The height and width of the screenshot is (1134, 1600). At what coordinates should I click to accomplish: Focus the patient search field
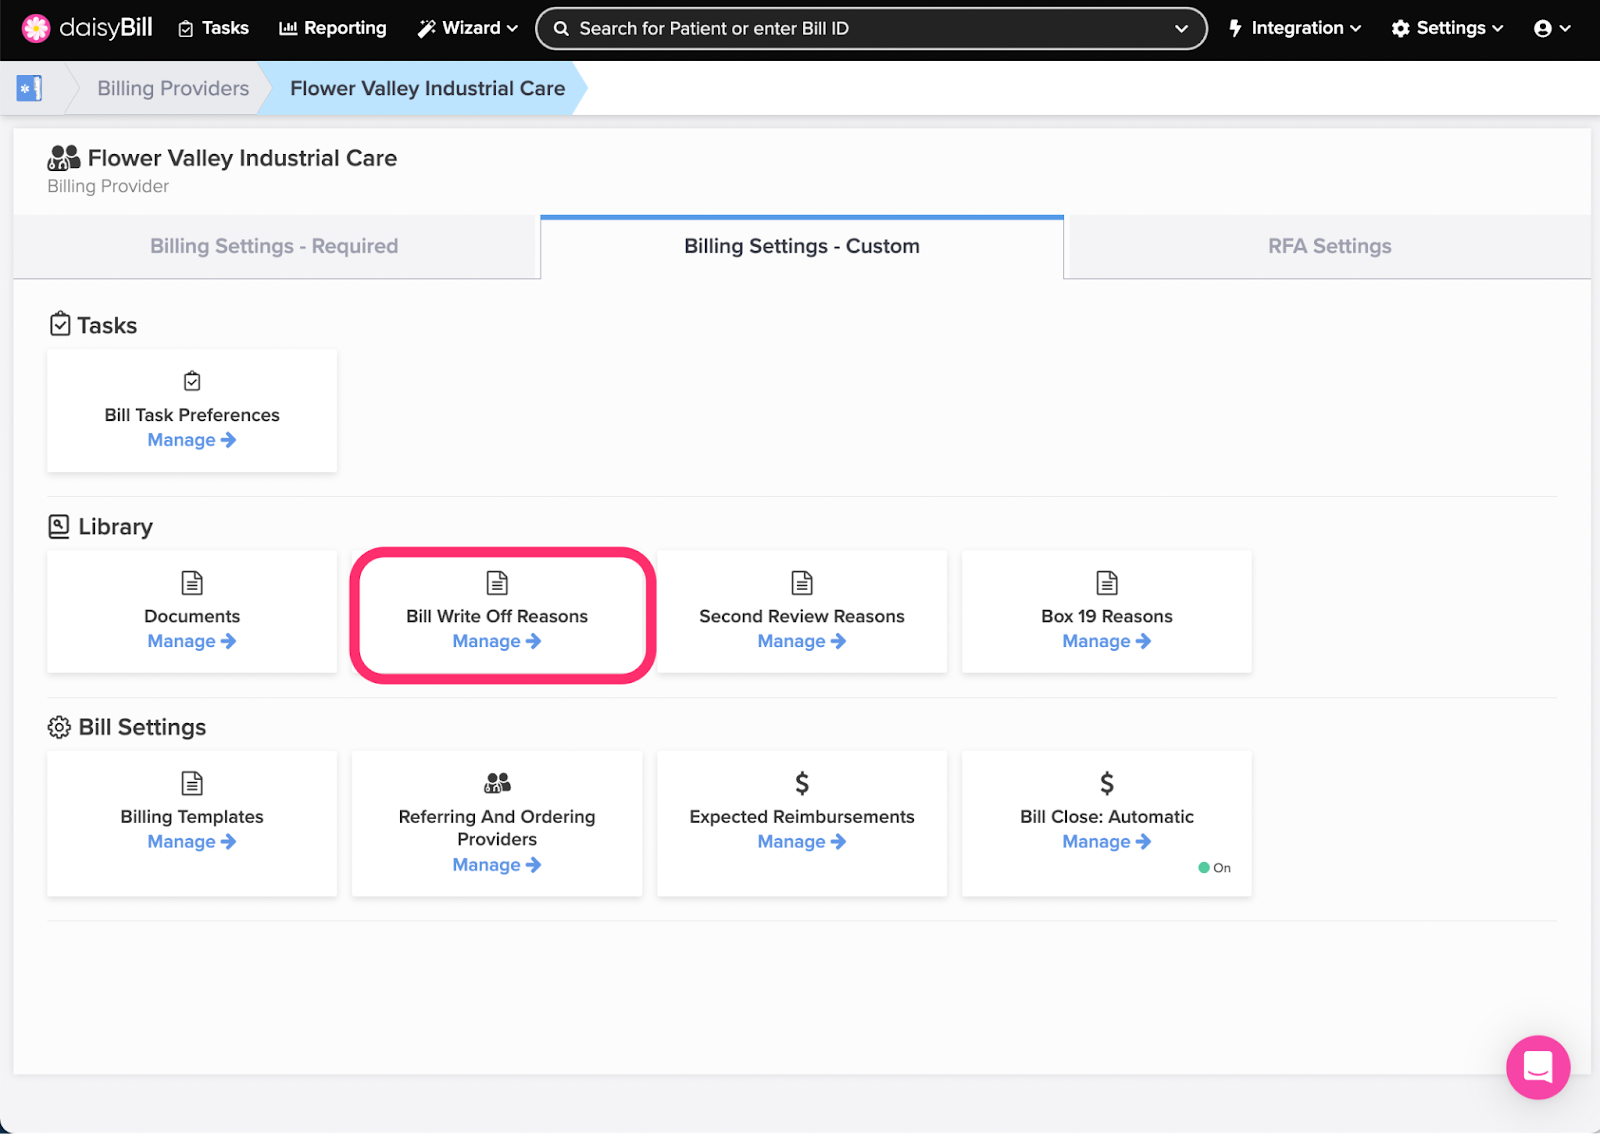tap(871, 28)
